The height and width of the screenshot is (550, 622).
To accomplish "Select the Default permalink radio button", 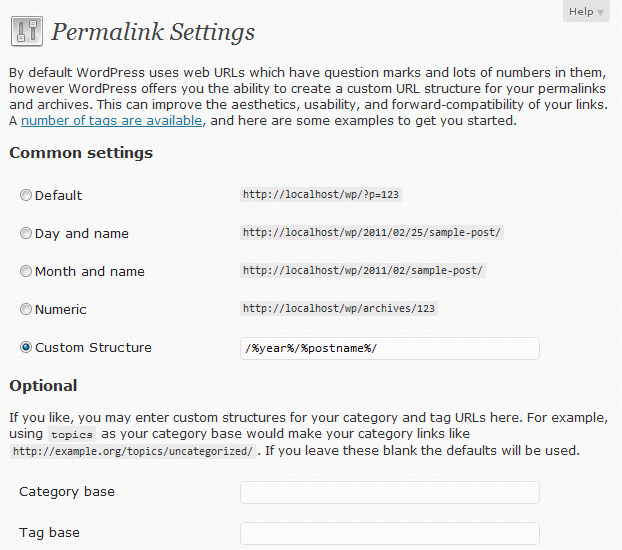I will click(26, 196).
